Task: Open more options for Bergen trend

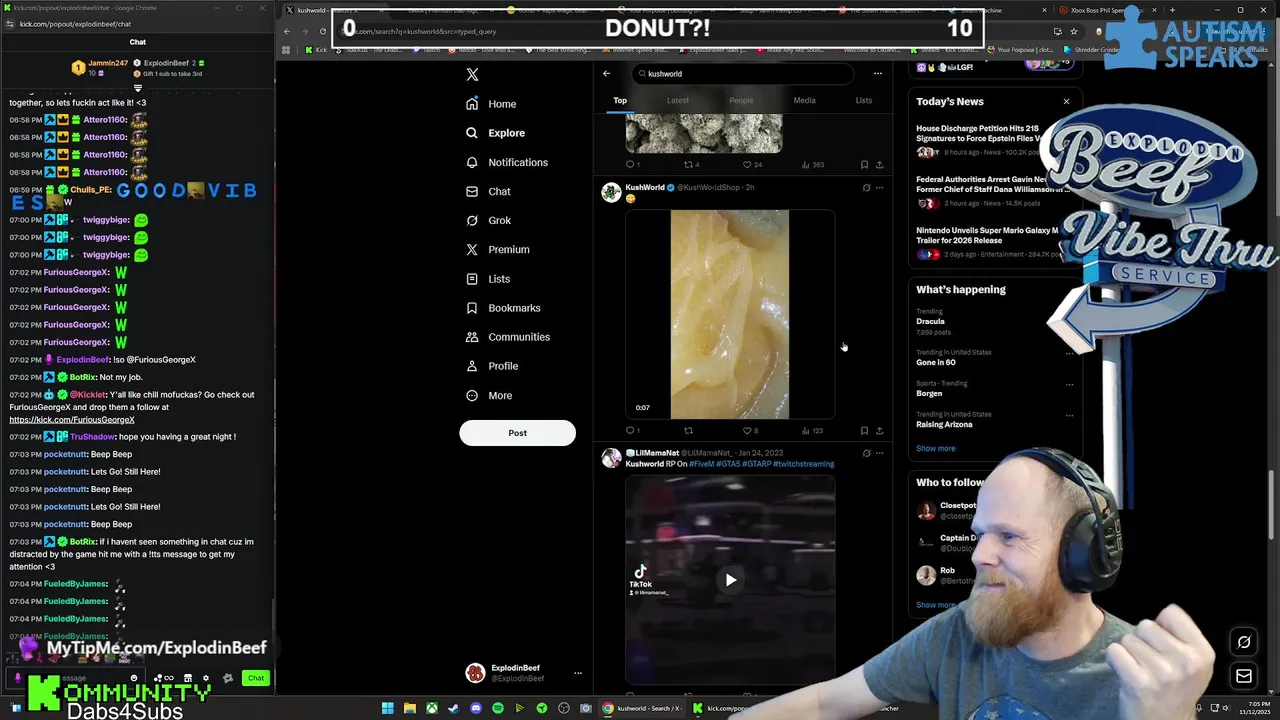Action: (x=1069, y=384)
